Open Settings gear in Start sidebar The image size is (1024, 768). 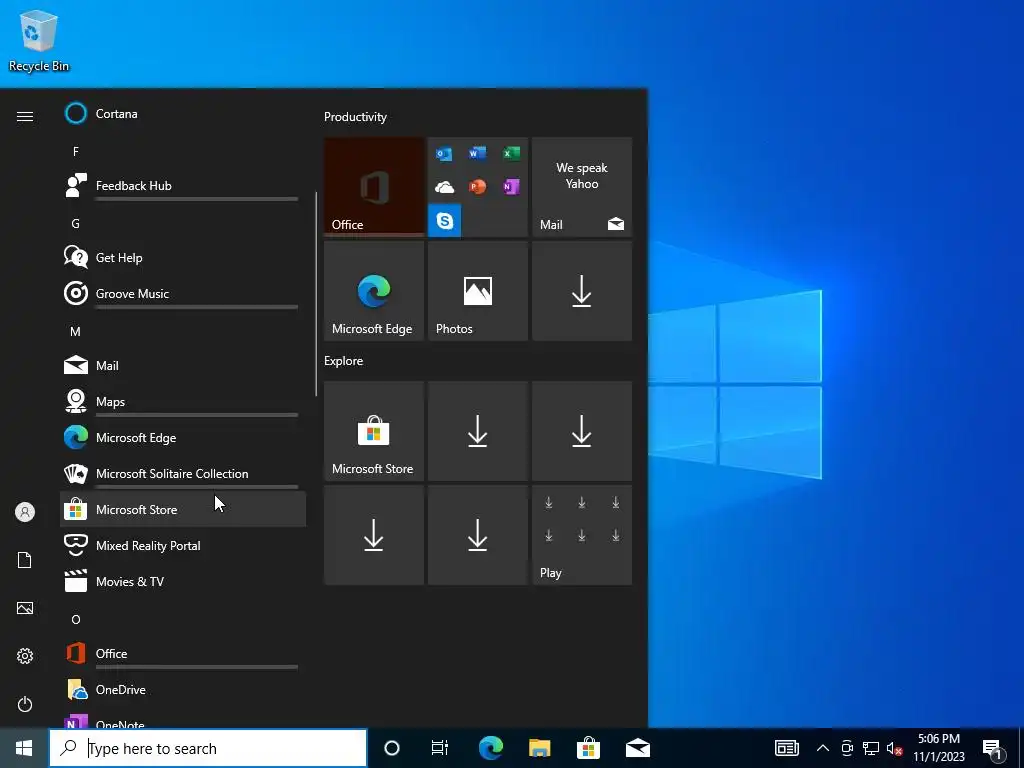pyautogui.click(x=25, y=656)
